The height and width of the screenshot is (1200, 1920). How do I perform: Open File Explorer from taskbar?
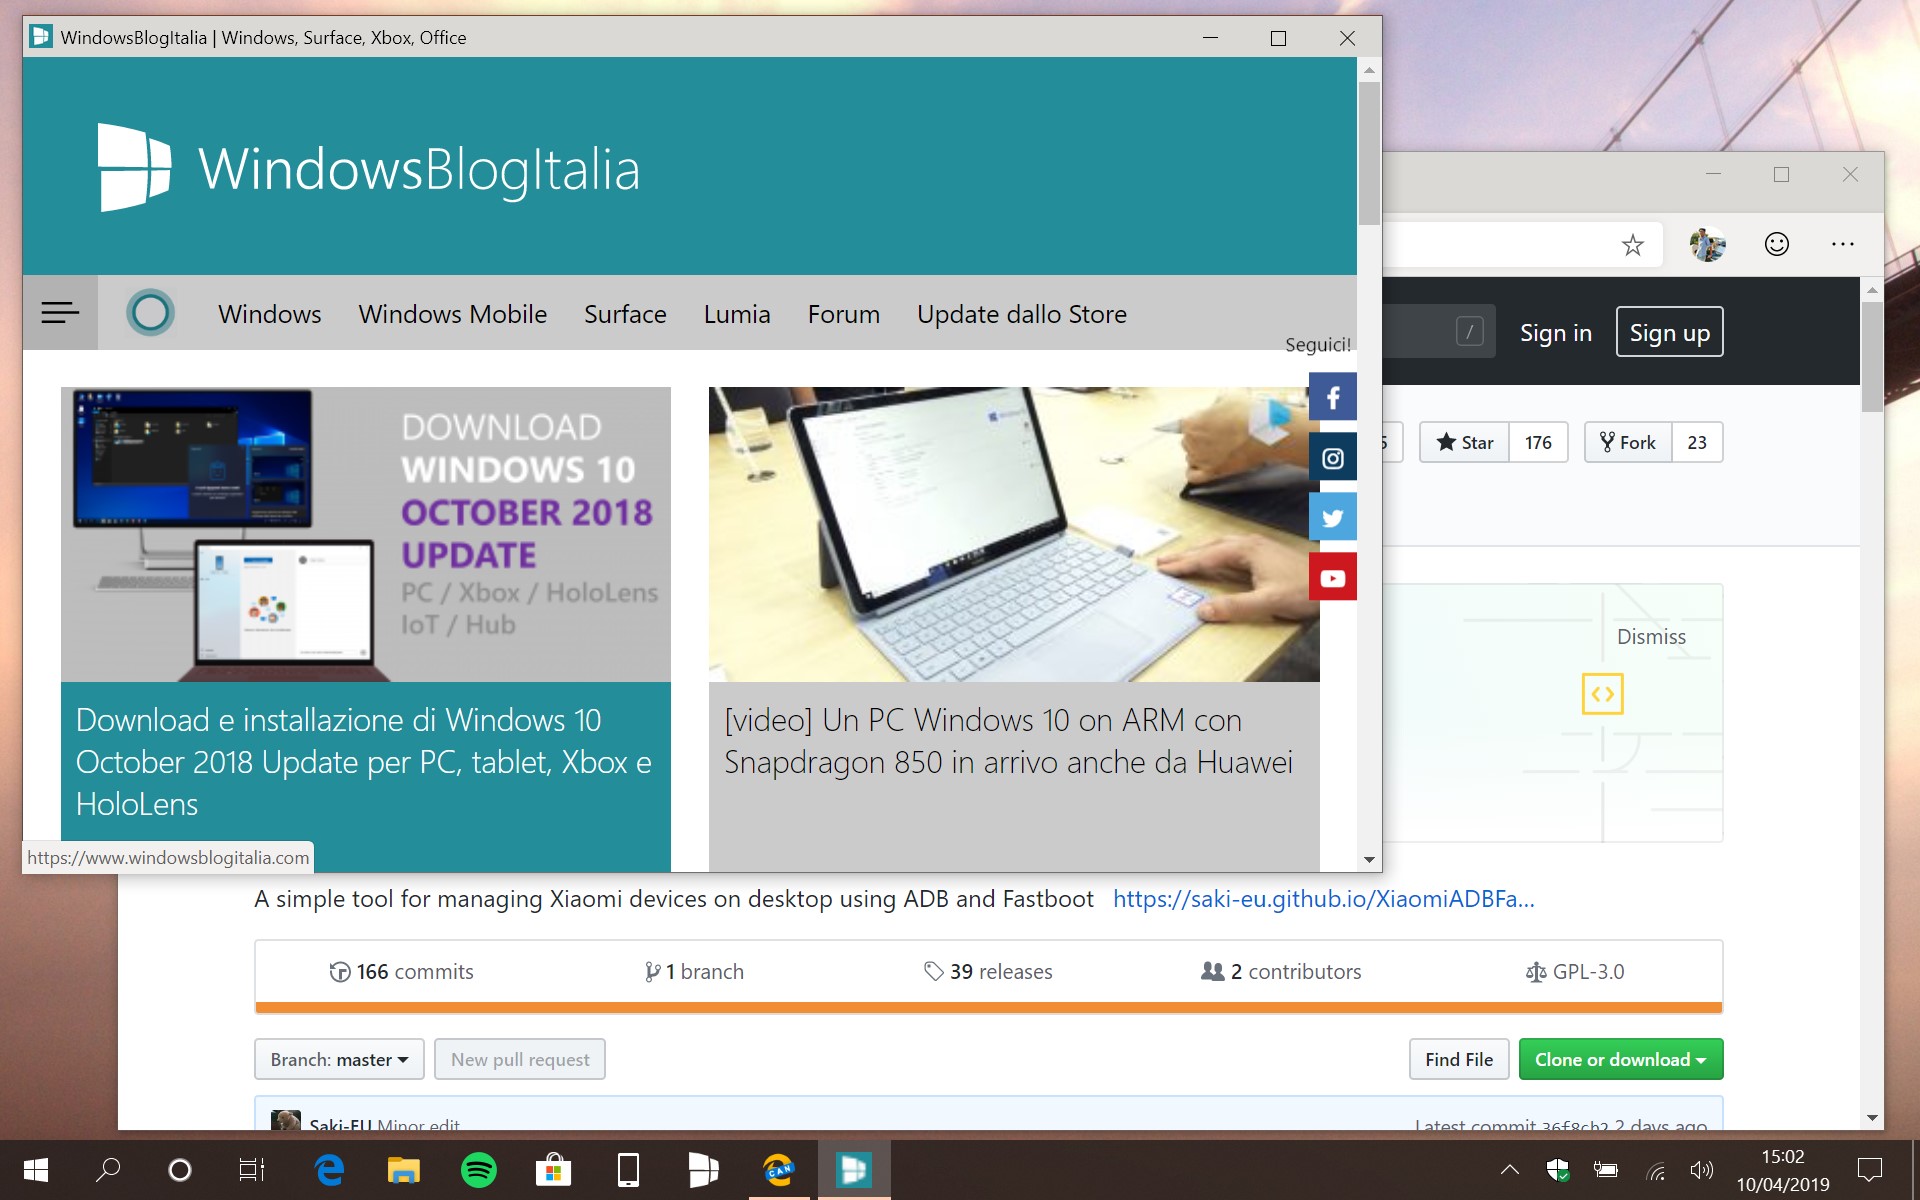[x=404, y=1170]
